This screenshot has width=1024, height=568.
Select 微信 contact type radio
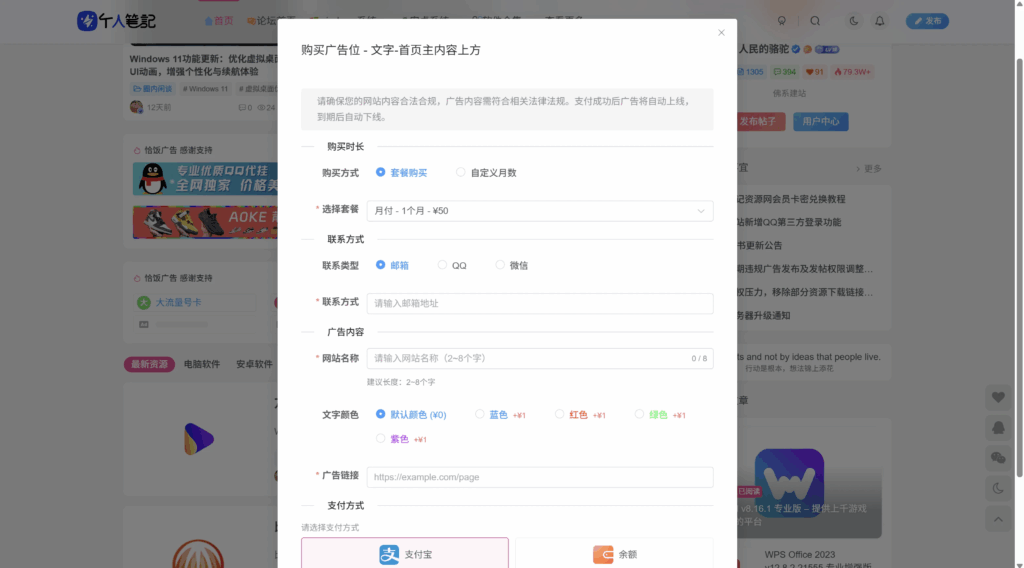coord(511,266)
